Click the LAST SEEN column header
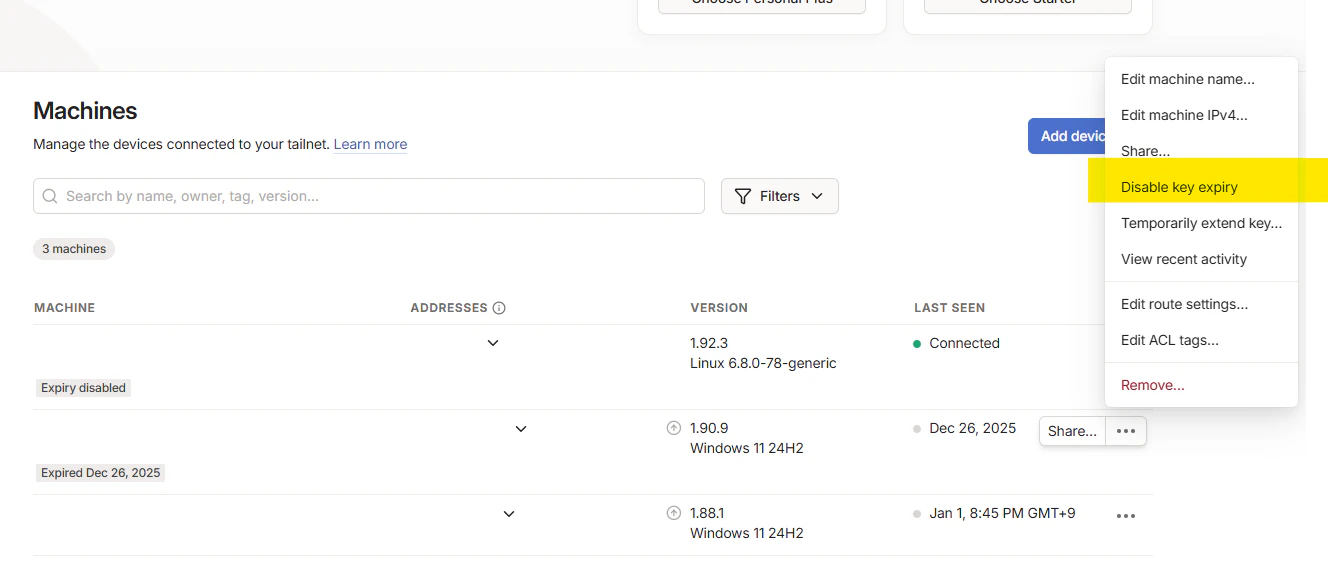The image size is (1328, 565). coord(949,308)
